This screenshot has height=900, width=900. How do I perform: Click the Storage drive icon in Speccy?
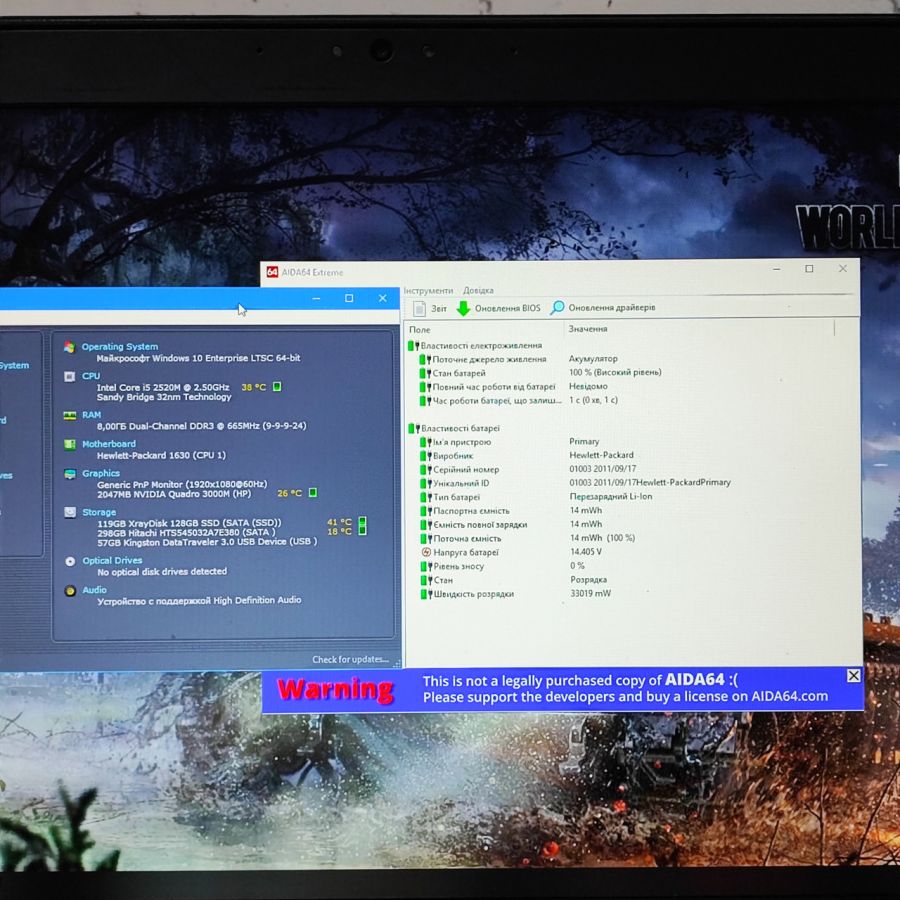tap(70, 512)
